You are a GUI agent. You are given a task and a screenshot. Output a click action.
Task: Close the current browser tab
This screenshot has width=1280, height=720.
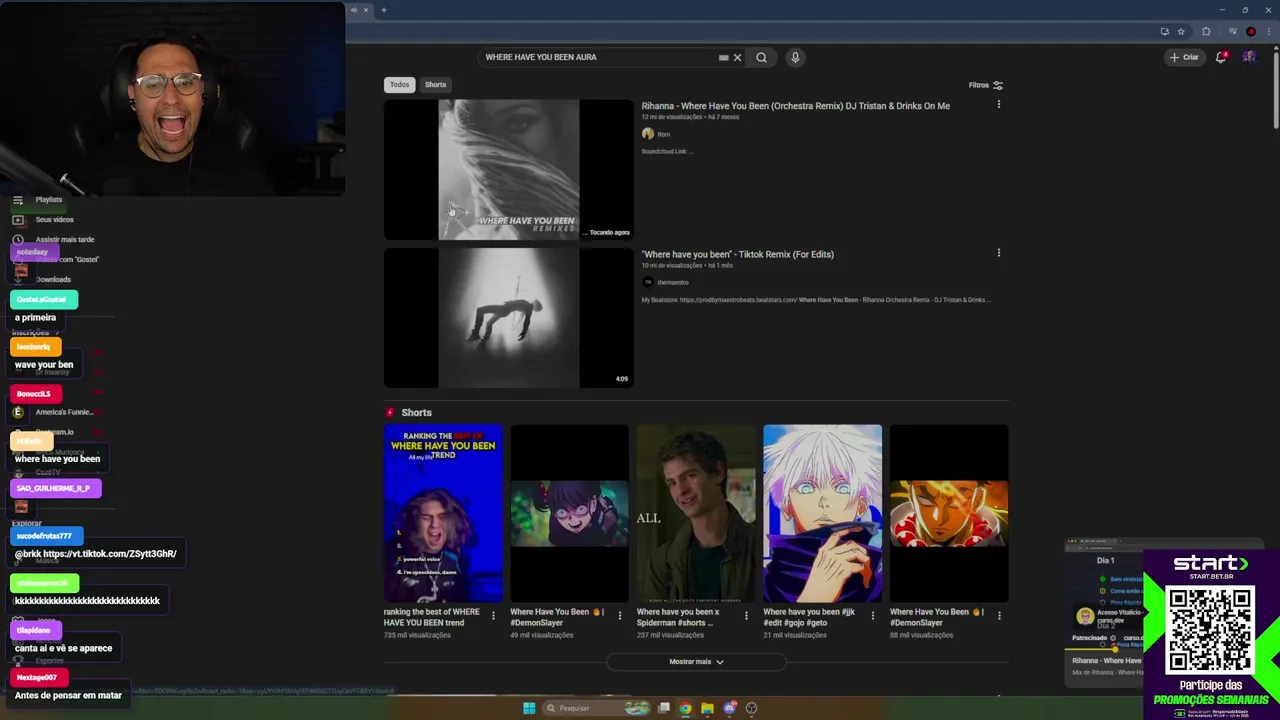tap(366, 10)
